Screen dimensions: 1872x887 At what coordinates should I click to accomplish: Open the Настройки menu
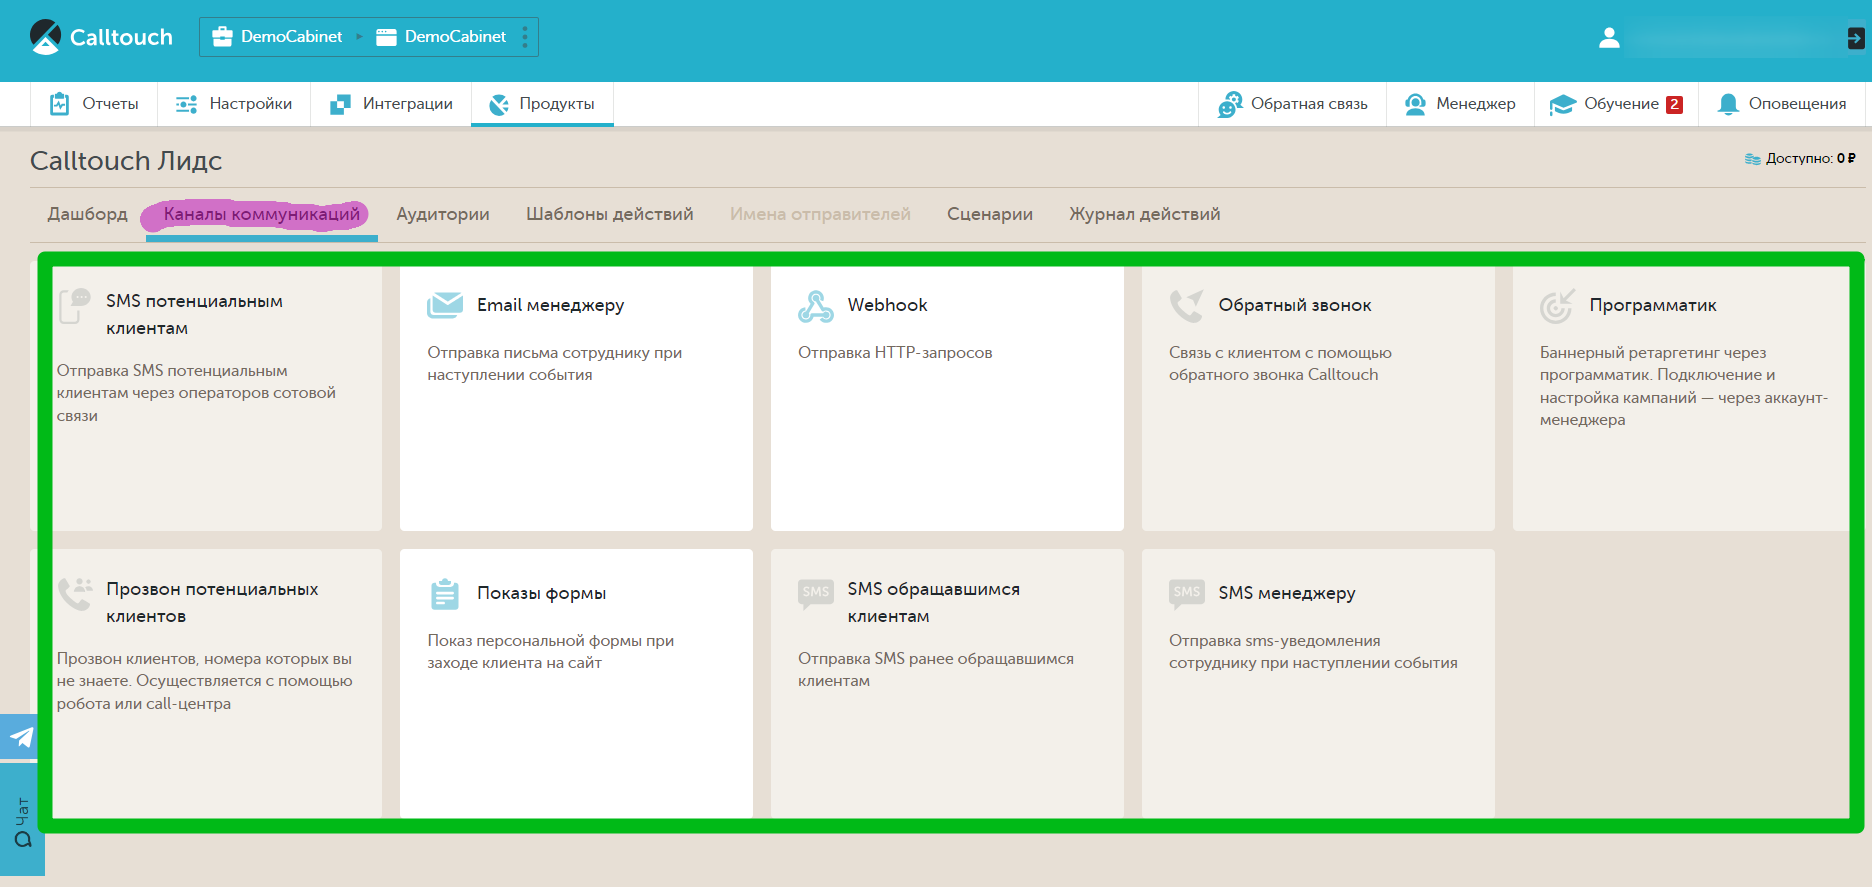coord(234,104)
